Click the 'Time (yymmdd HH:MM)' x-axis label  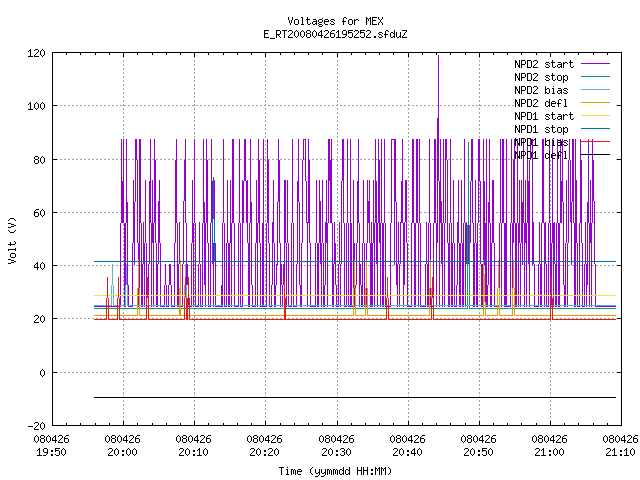[x=335, y=471]
